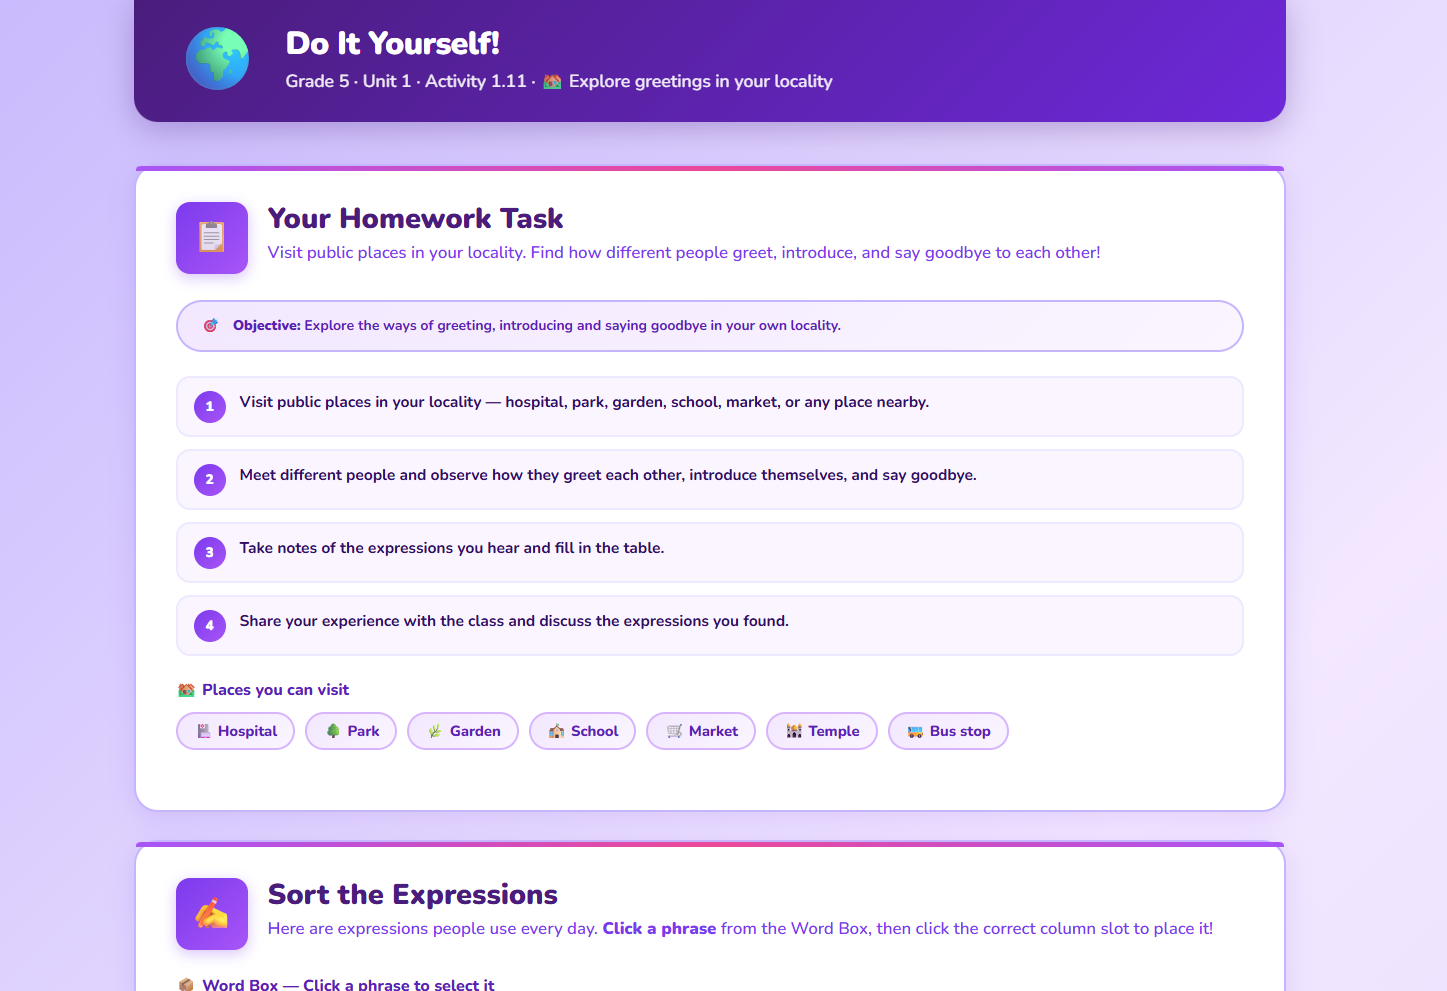Click the temple icon in Temple chip
The image size is (1447, 991).
click(794, 731)
